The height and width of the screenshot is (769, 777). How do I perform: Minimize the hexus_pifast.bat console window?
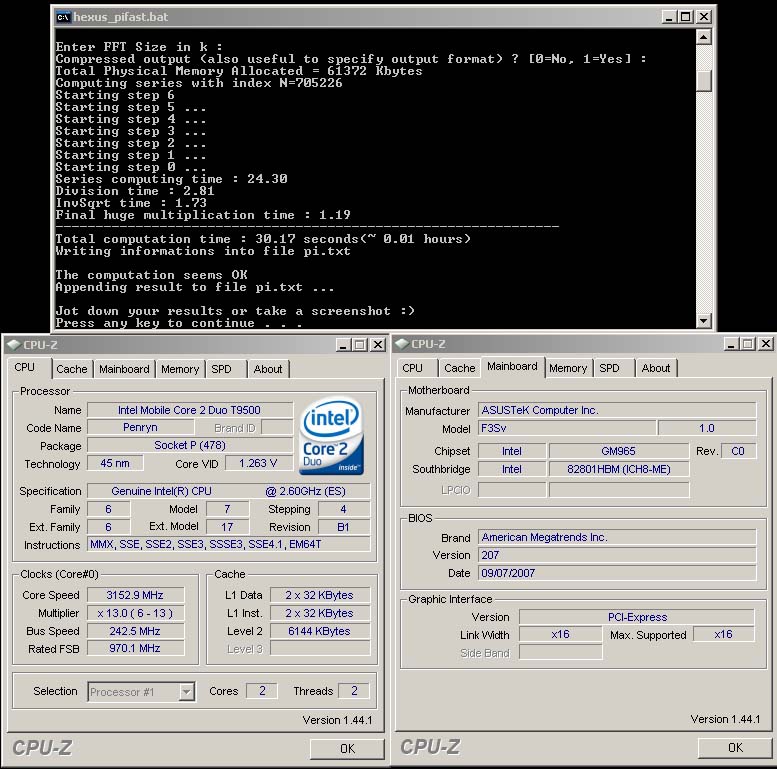point(669,17)
